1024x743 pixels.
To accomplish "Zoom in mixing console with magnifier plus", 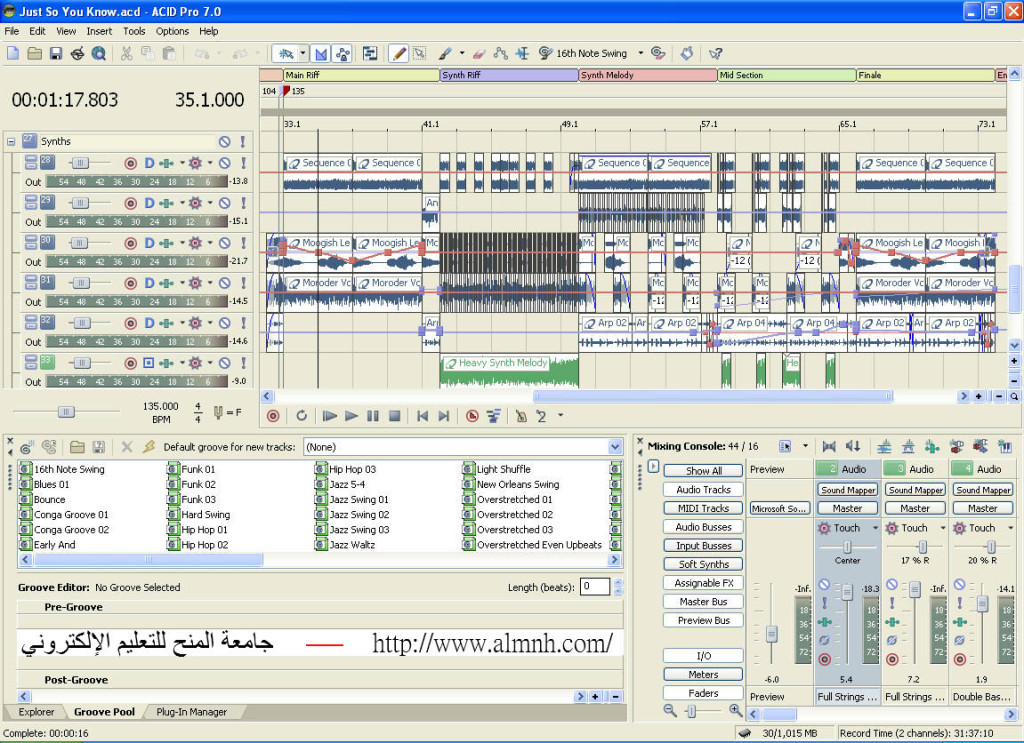I will point(735,710).
